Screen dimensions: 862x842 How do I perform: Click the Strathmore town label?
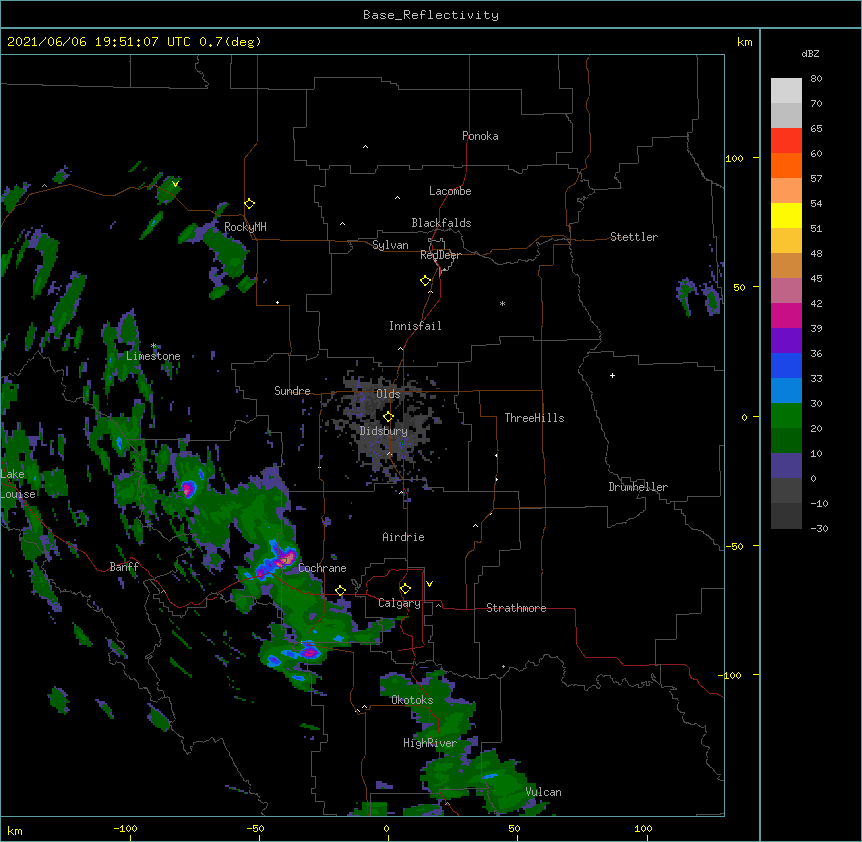516,608
